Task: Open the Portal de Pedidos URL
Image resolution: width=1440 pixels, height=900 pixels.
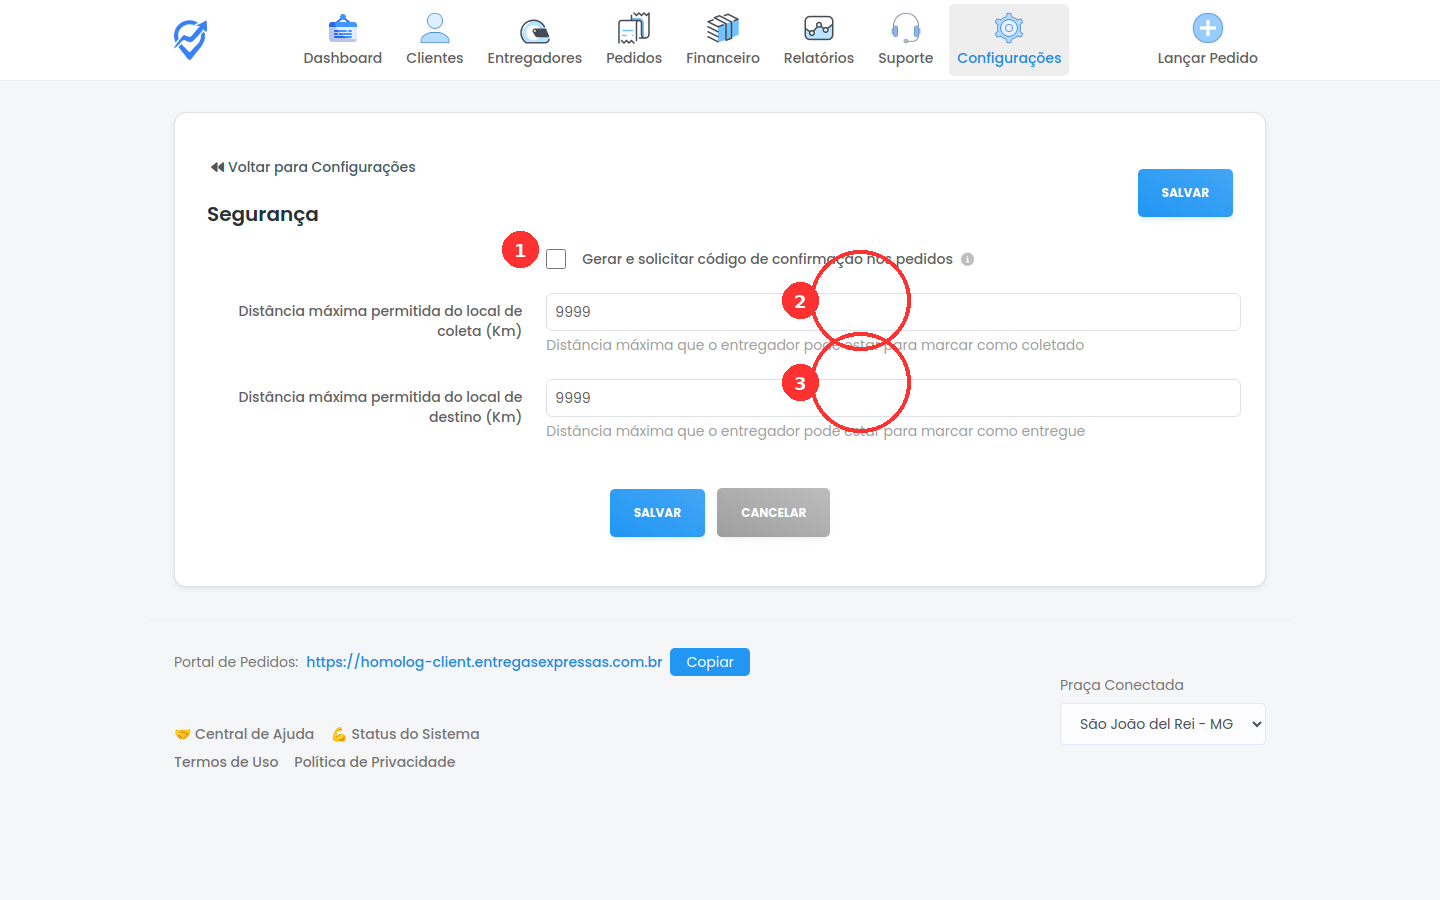Action: tap(484, 661)
